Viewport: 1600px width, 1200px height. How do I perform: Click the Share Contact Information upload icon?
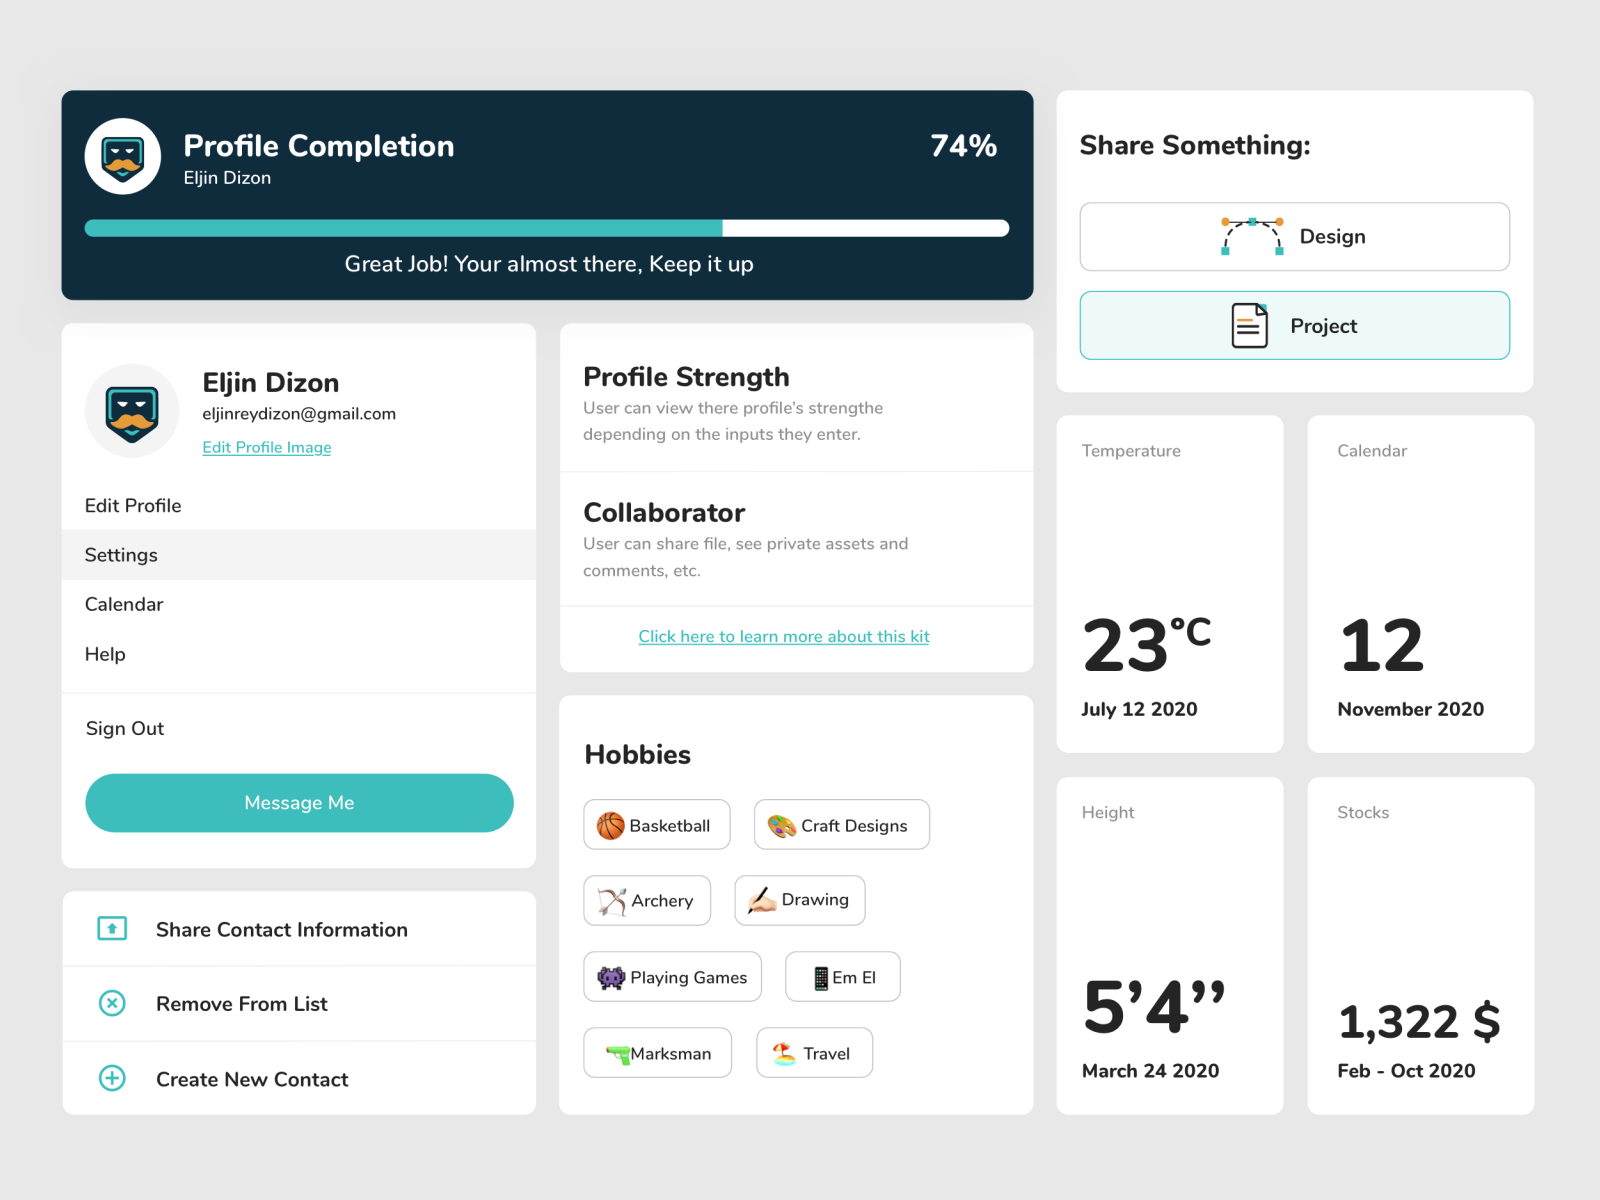[112, 929]
